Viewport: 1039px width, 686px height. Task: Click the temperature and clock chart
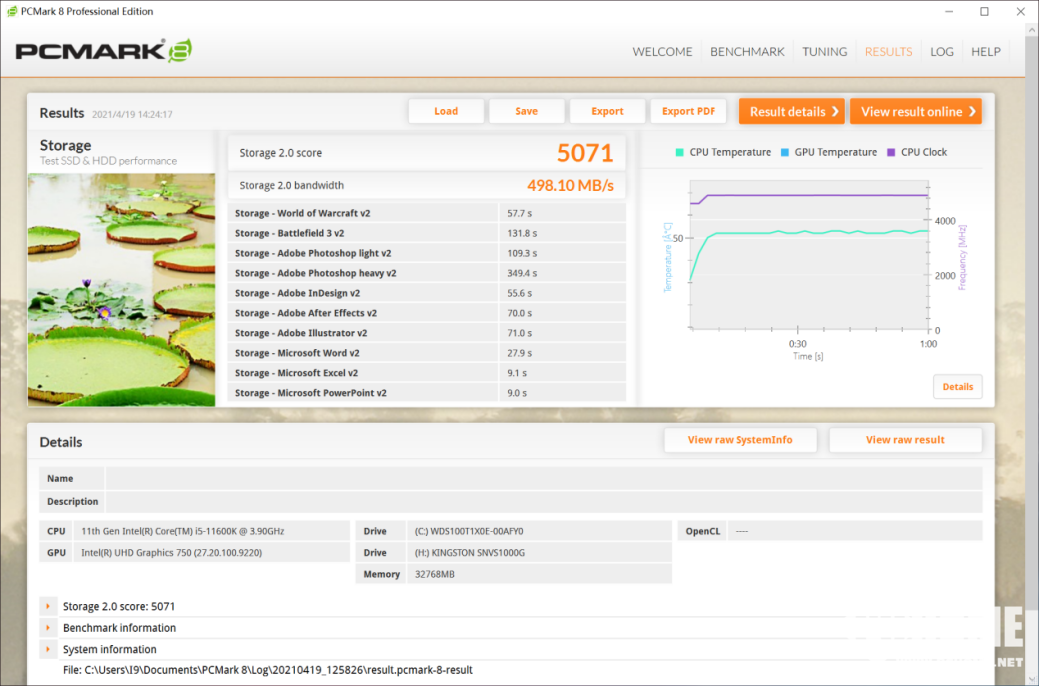(x=808, y=255)
